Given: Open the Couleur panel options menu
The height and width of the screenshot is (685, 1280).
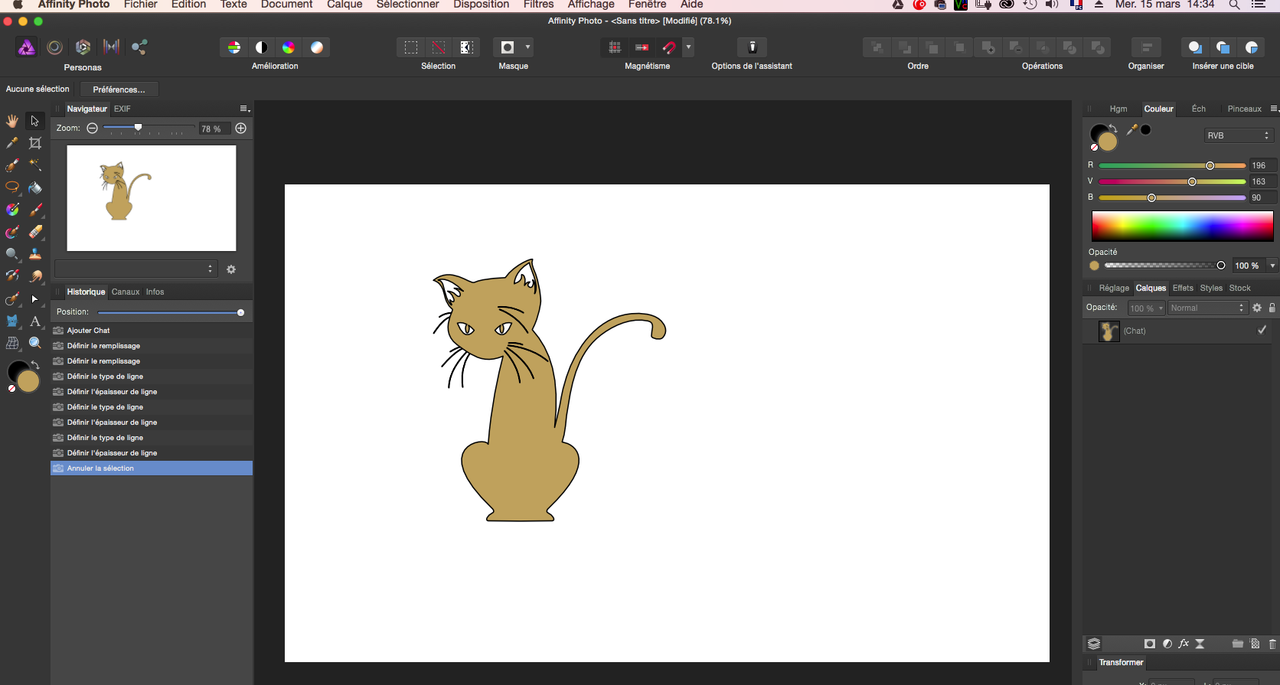Looking at the screenshot, I should 1274,108.
